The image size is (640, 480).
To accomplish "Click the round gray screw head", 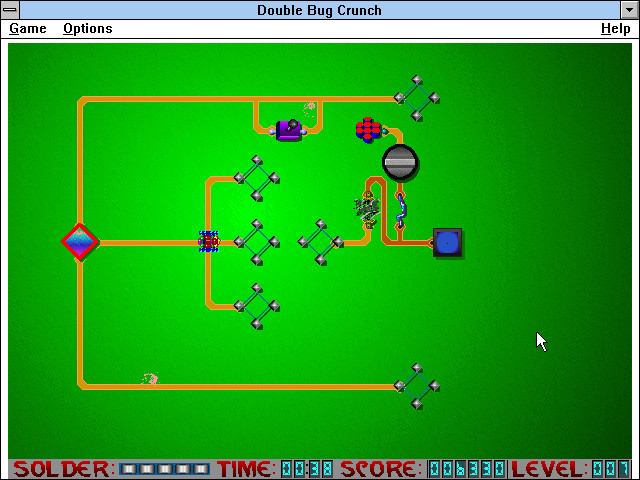I will click(400, 162).
